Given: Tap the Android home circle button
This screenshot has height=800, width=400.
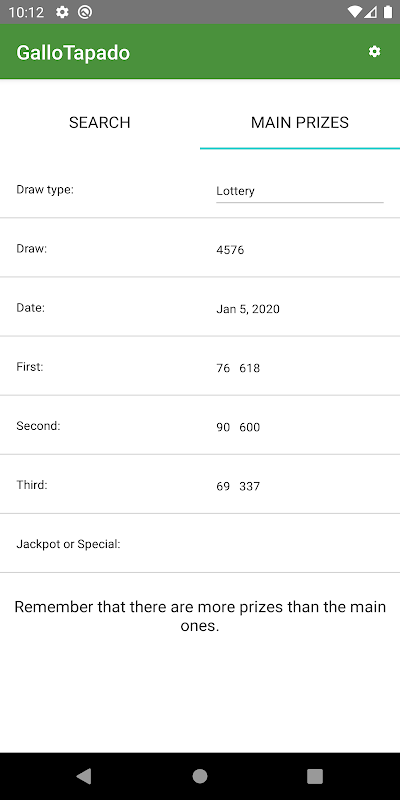Looking at the screenshot, I should point(199,776).
